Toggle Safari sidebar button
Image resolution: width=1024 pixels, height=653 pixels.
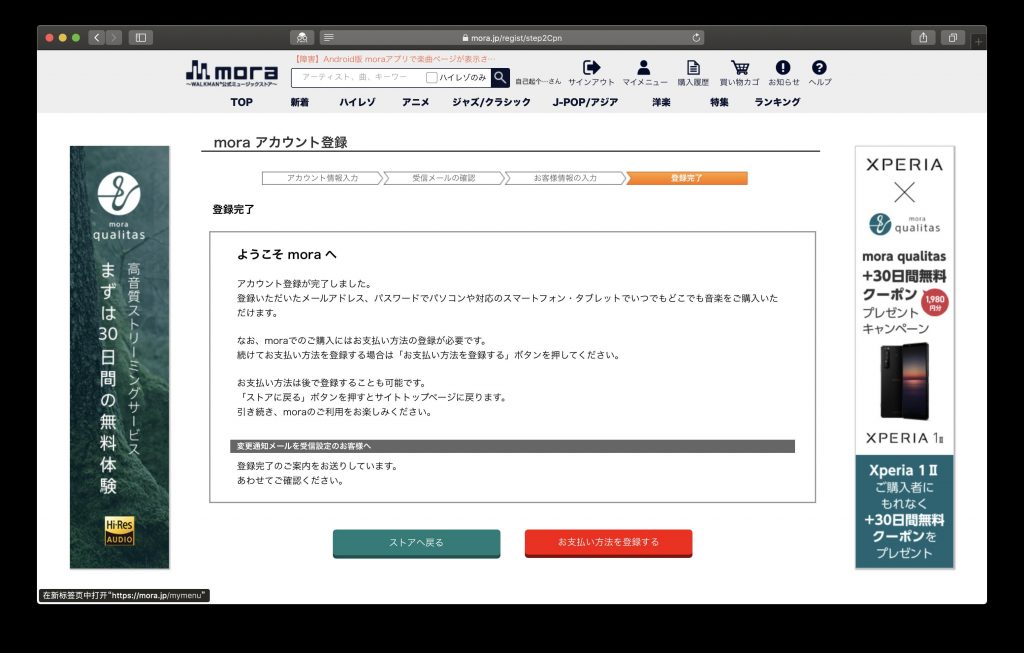140,38
